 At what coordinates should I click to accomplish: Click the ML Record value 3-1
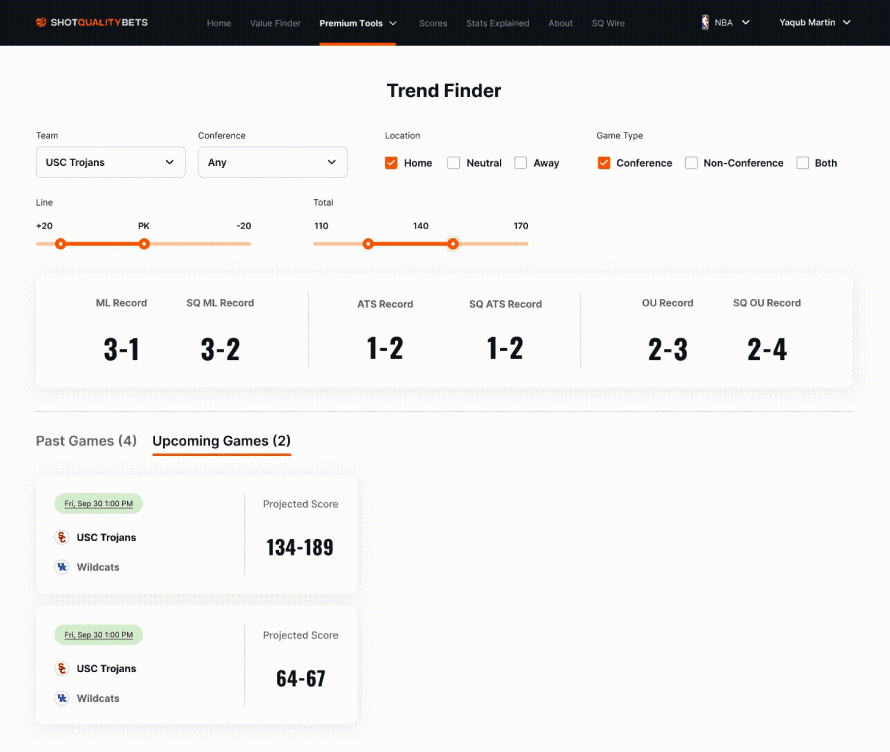(121, 349)
